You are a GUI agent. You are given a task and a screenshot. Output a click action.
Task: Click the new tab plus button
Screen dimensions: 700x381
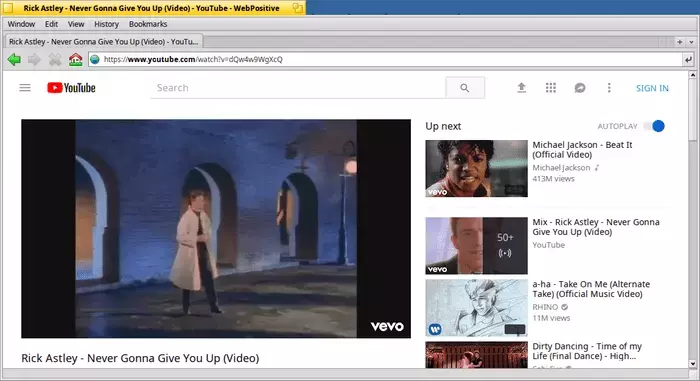pos(680,42)
